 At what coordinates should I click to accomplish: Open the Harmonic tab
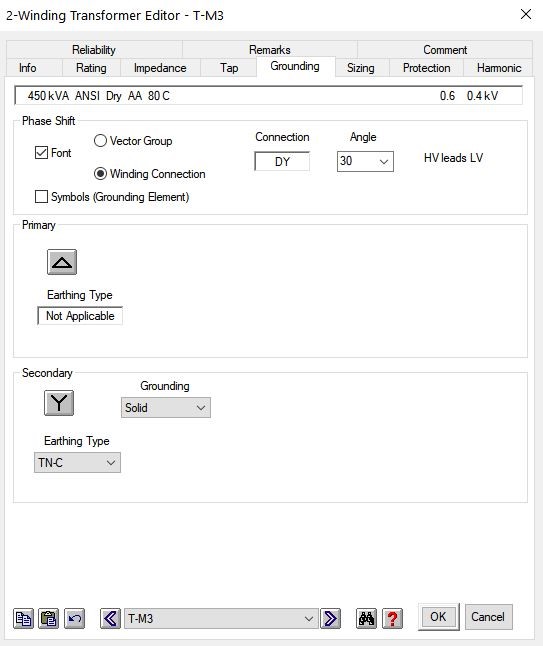499,68
